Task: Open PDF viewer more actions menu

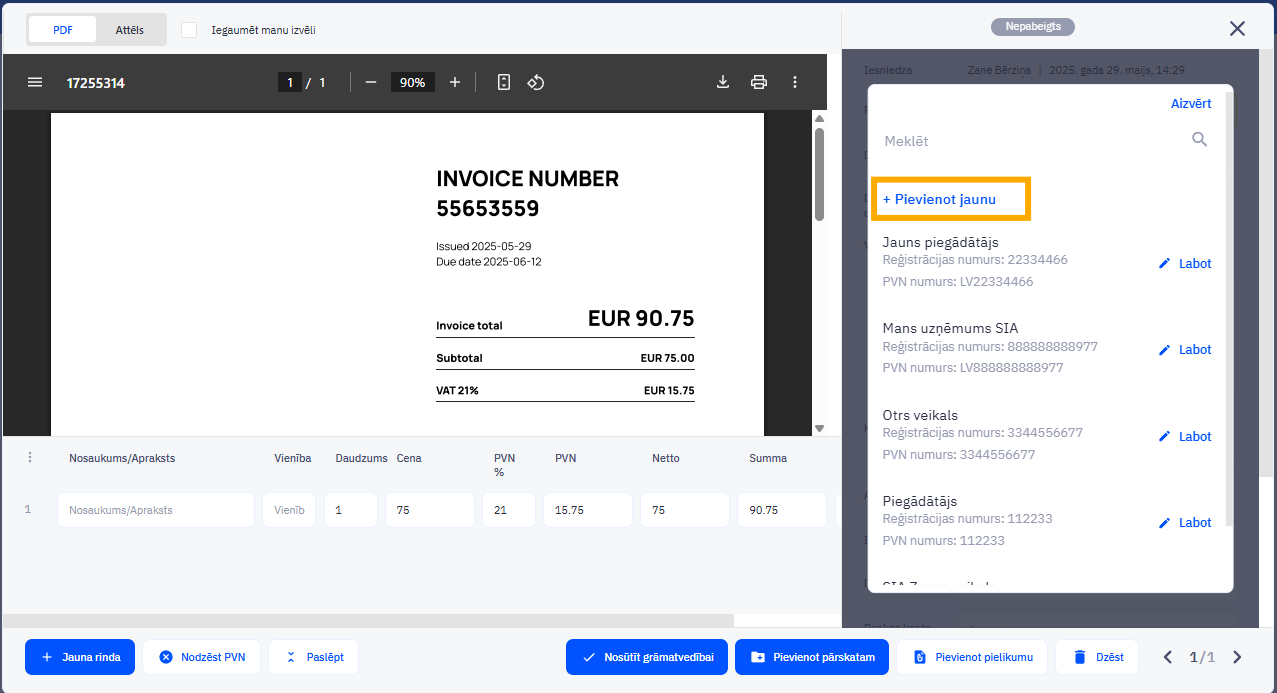Action: (795, 82)
